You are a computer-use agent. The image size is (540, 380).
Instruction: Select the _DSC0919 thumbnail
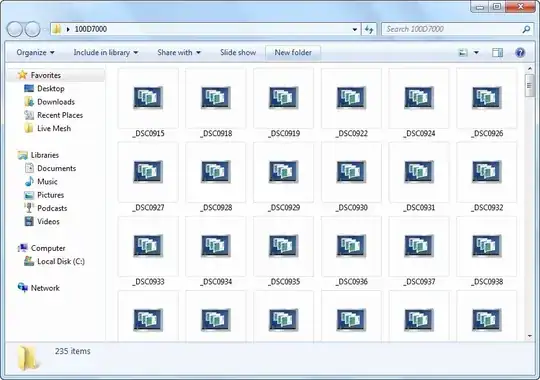(x=284, y=98)
